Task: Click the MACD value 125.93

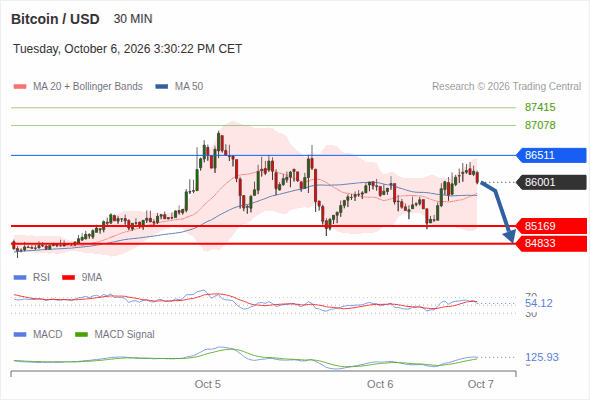Action: point(541,357)
